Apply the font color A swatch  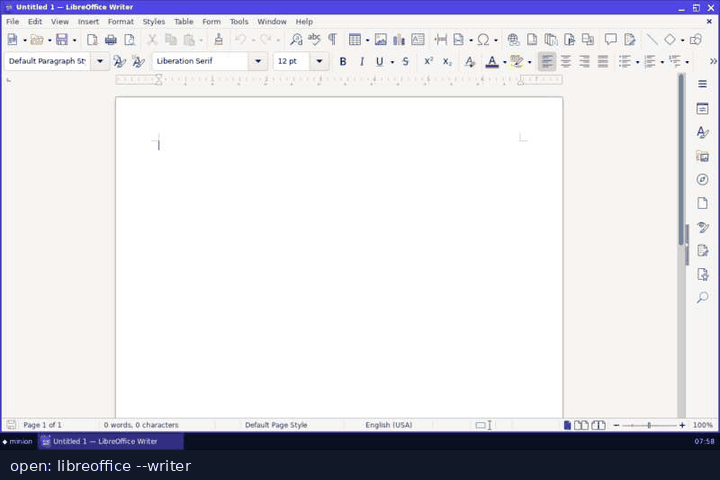pyautogui.click(x=492, y=62)
